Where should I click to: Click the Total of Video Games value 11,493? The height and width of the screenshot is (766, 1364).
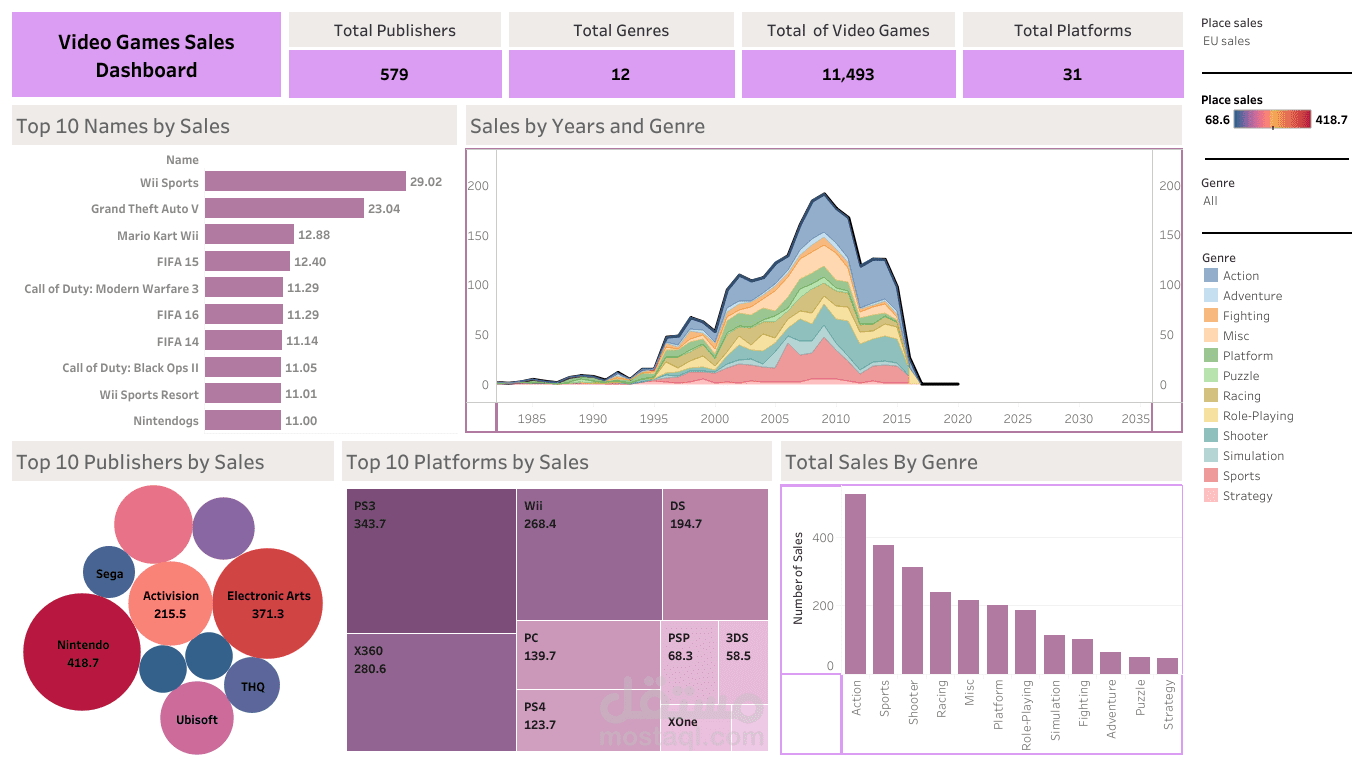(847, 74)
